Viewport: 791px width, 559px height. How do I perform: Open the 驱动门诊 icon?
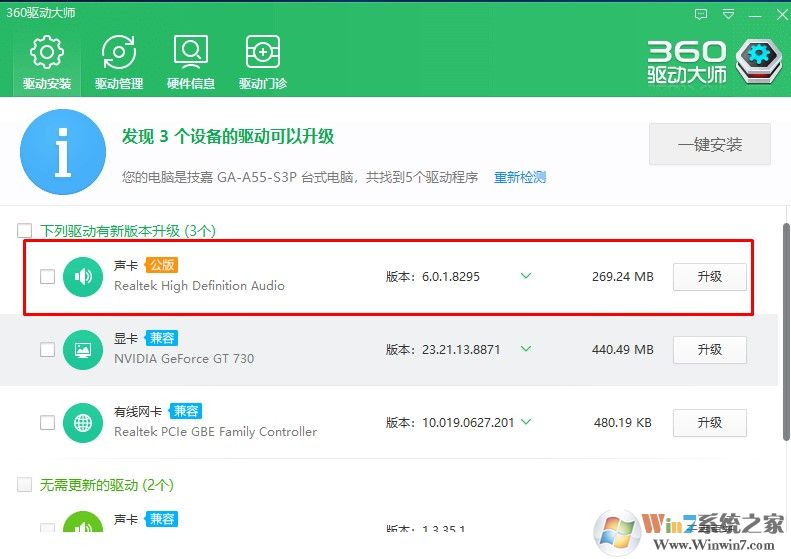(x=262, y=54)
